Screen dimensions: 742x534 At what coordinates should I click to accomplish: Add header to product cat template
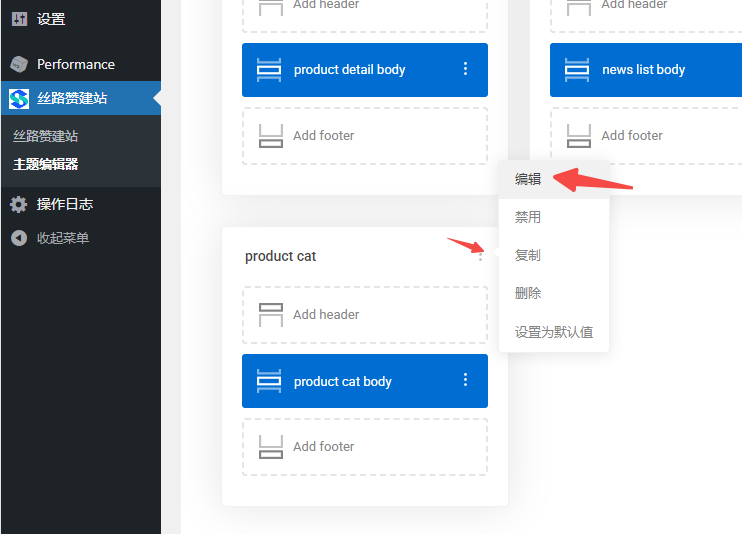364,315
